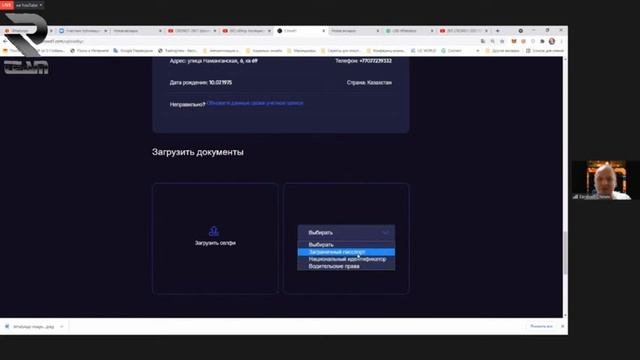Click the Загрузить документы heading
This screenshot has width=640, height=360.
pos(198,152)
